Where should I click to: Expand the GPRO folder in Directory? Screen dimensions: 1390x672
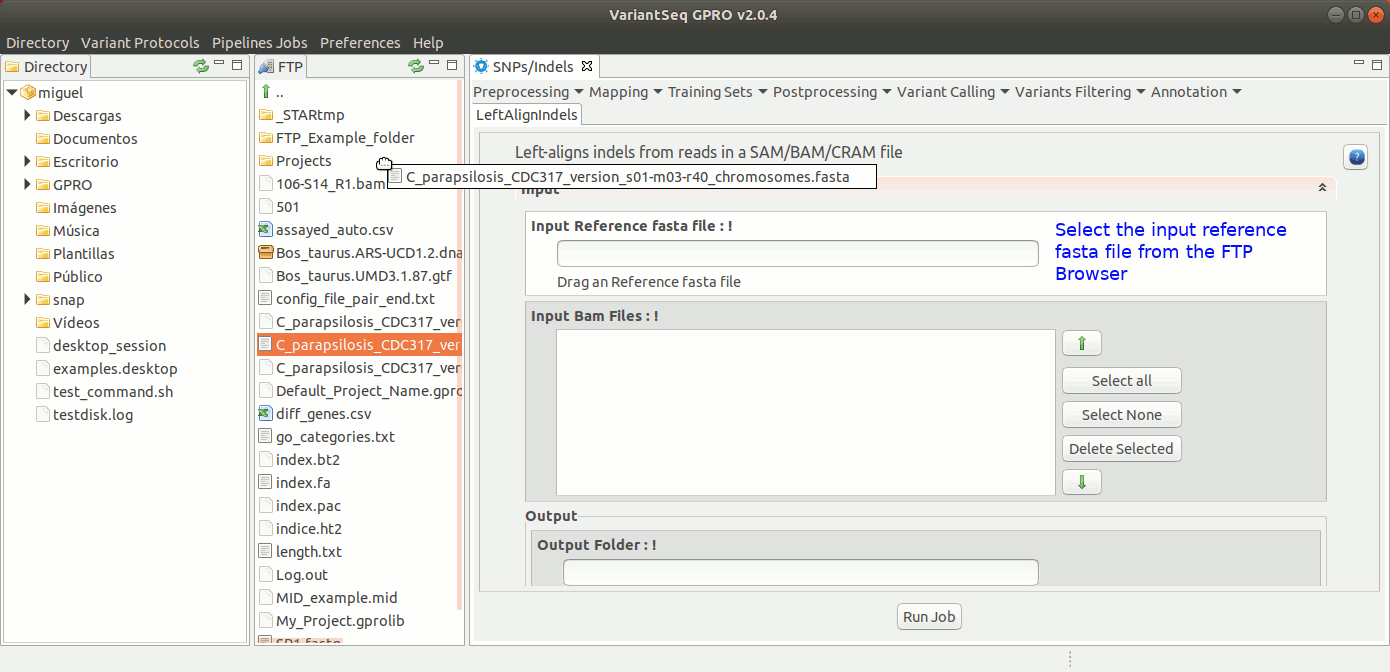point(28,185)
